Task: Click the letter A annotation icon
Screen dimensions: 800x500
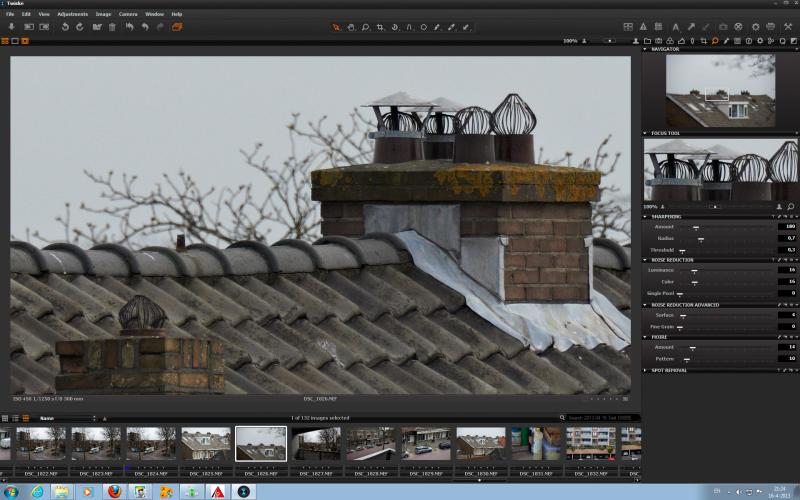Action: (676, 27)
